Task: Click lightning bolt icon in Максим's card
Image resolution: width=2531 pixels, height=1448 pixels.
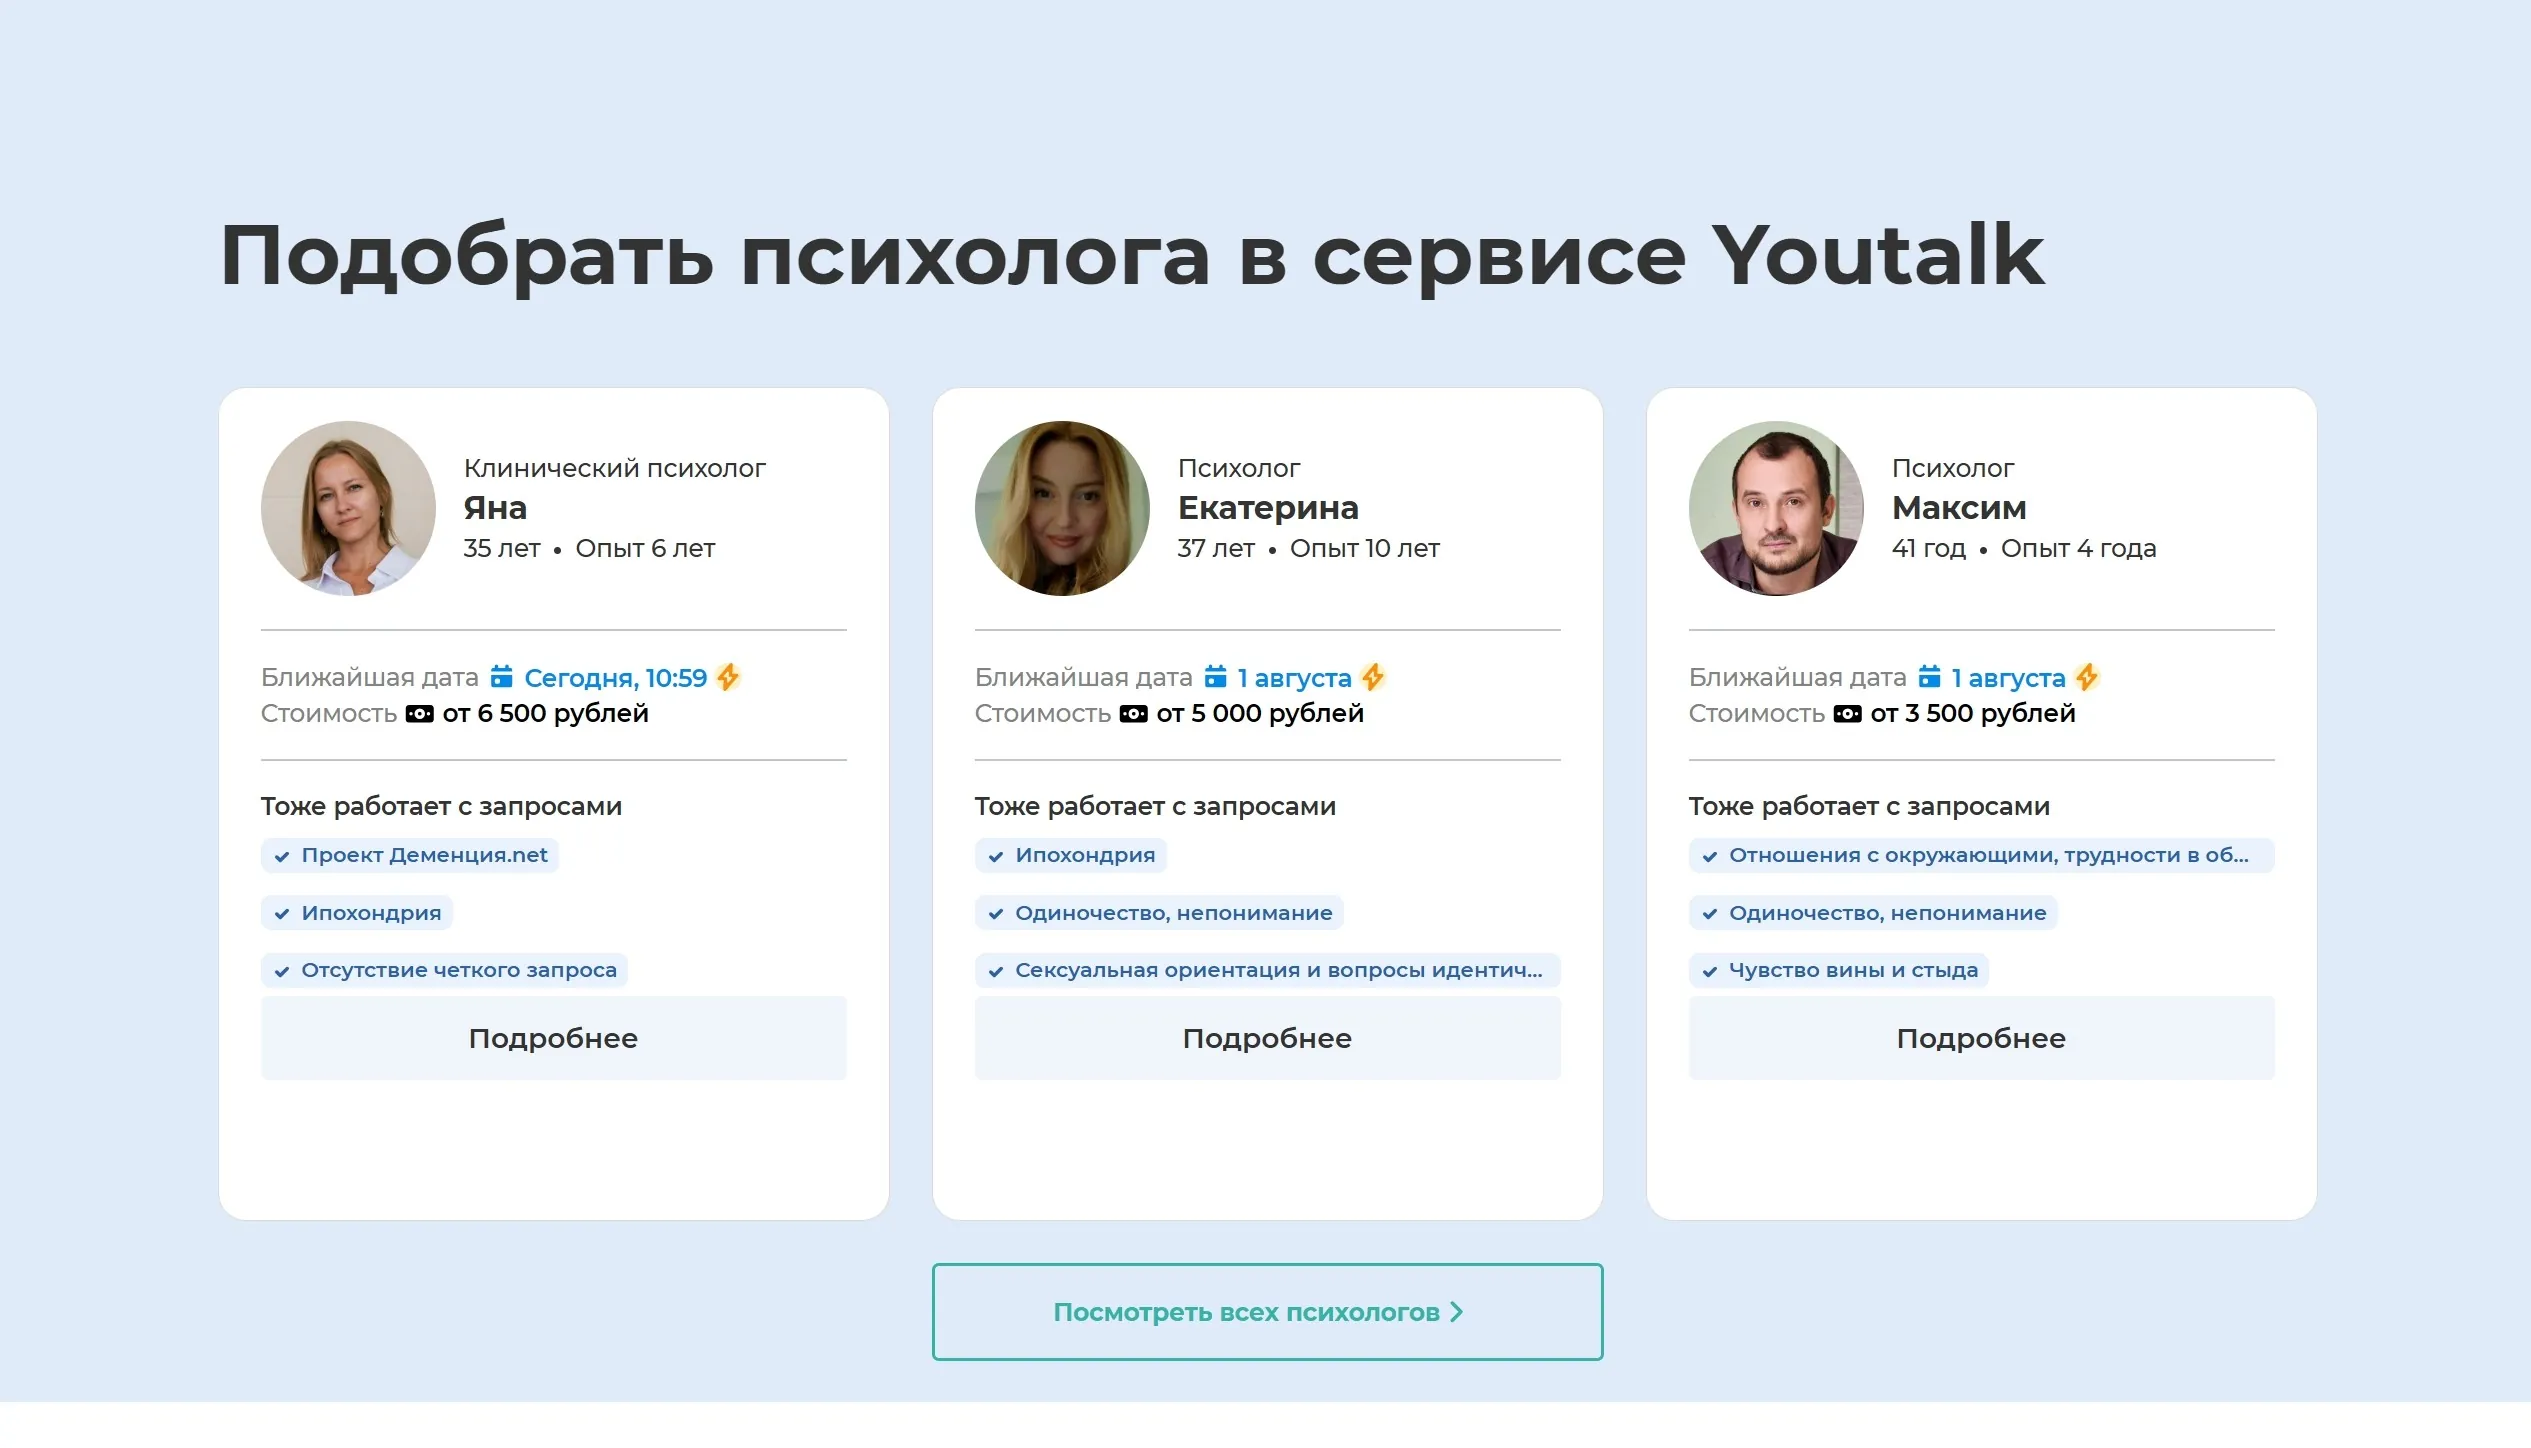Action: (x=2087, y=677)
